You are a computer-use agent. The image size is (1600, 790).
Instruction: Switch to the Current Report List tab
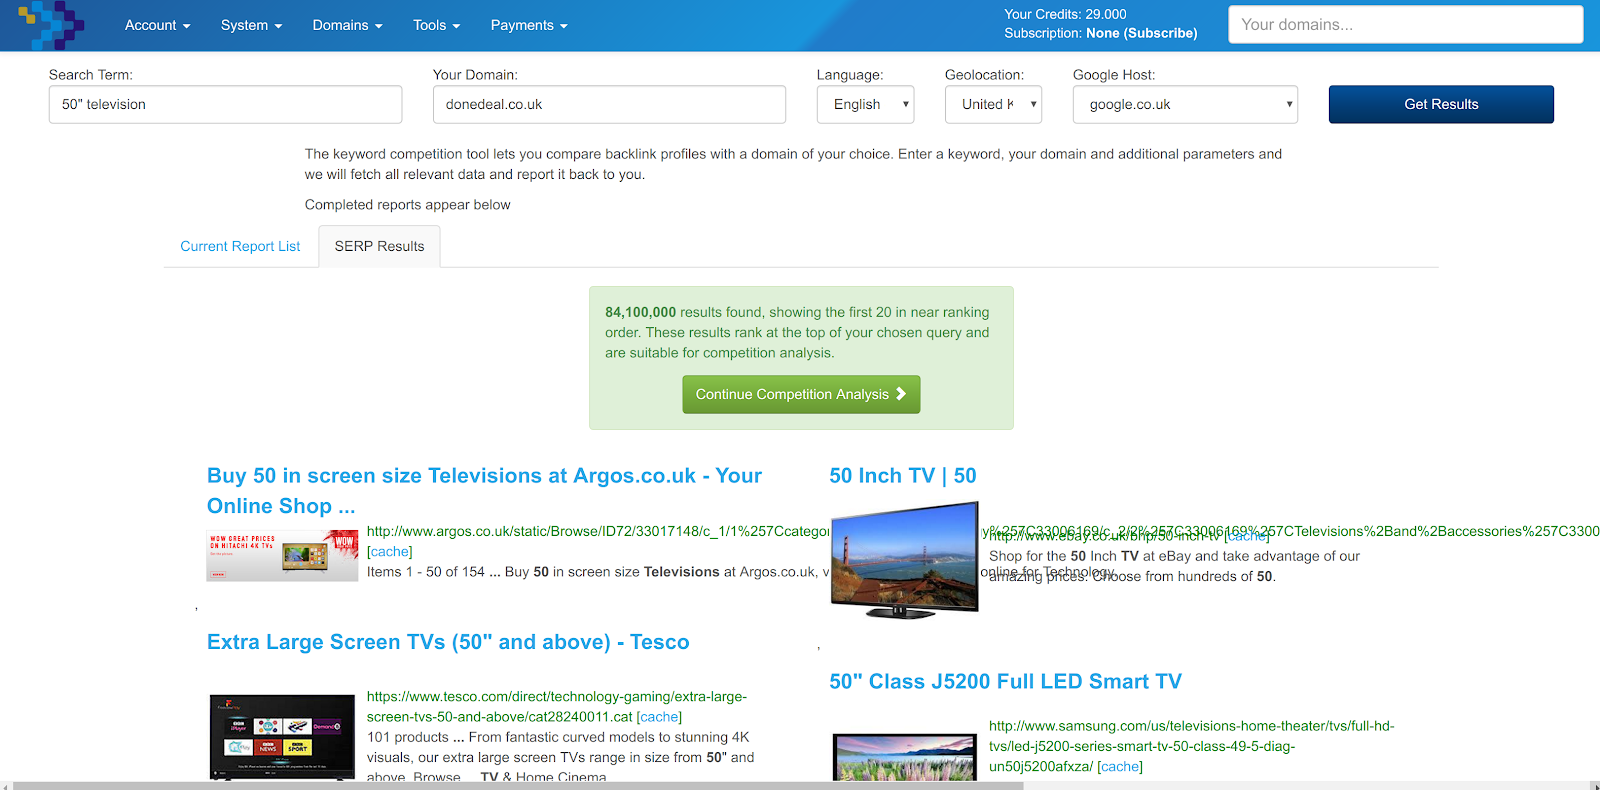click(240, 246)
